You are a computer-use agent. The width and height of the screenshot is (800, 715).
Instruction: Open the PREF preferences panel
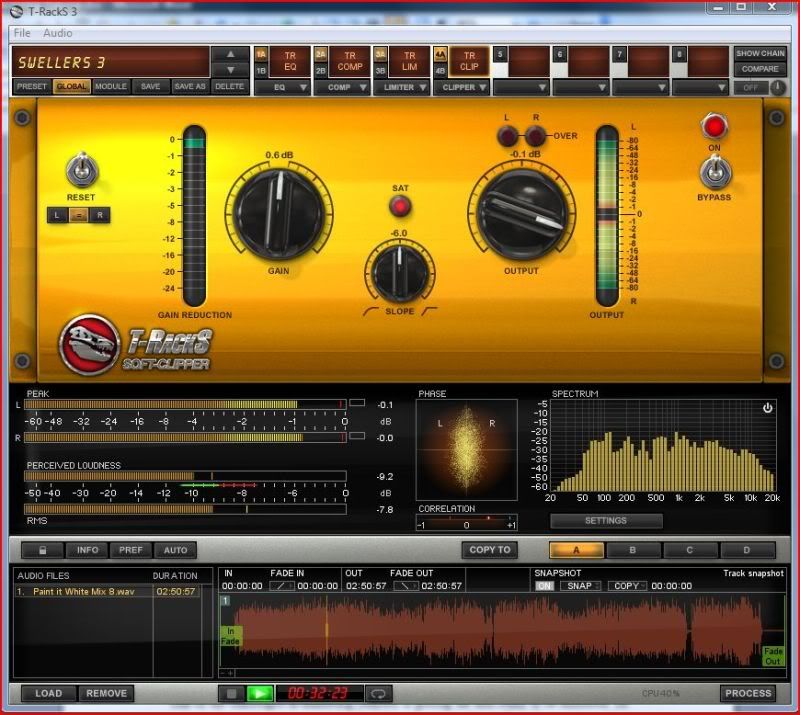(131, 550)
